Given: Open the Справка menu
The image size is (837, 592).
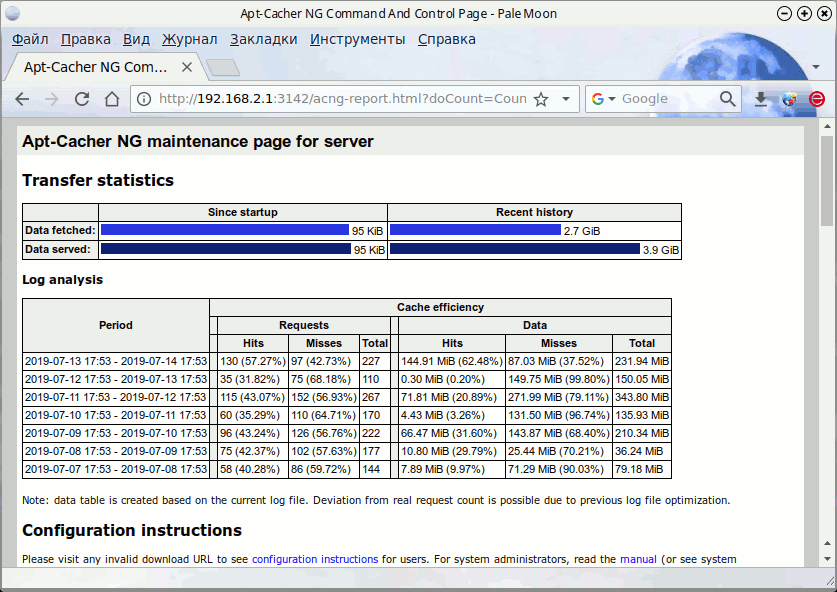Looking at the screenshot, I should pos(446,39).
